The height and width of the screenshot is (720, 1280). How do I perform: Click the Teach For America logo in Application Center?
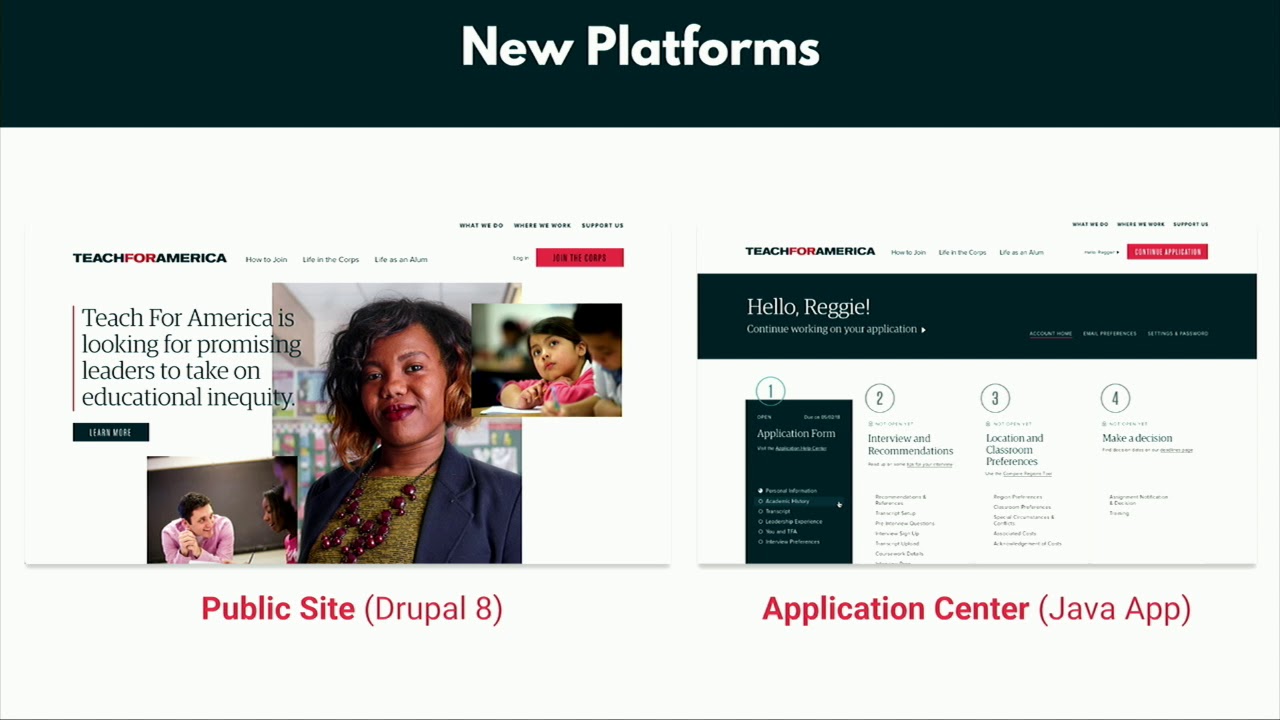[x=810, y=251]
